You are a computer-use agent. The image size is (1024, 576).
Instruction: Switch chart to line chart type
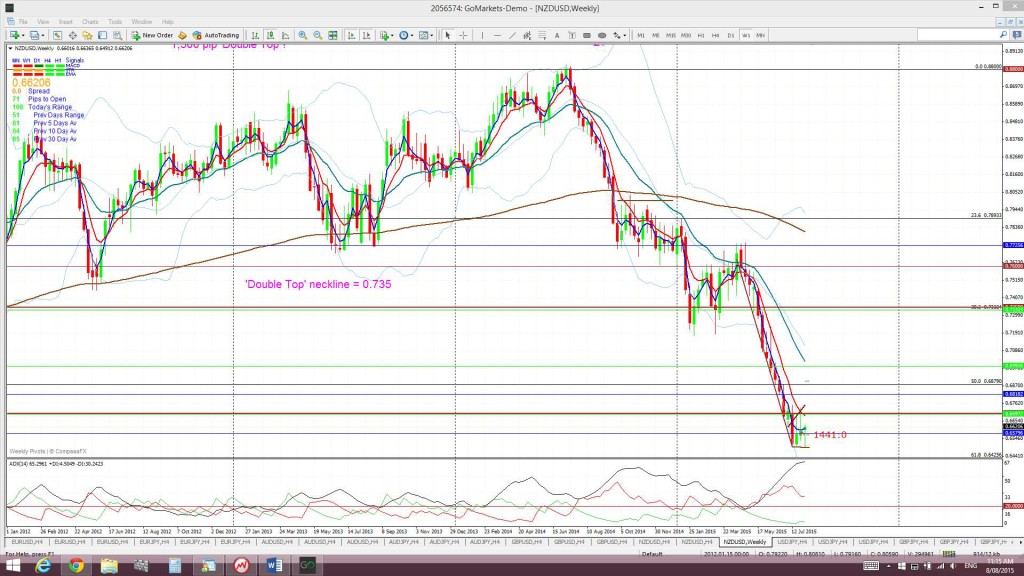(x=285, y=35)
